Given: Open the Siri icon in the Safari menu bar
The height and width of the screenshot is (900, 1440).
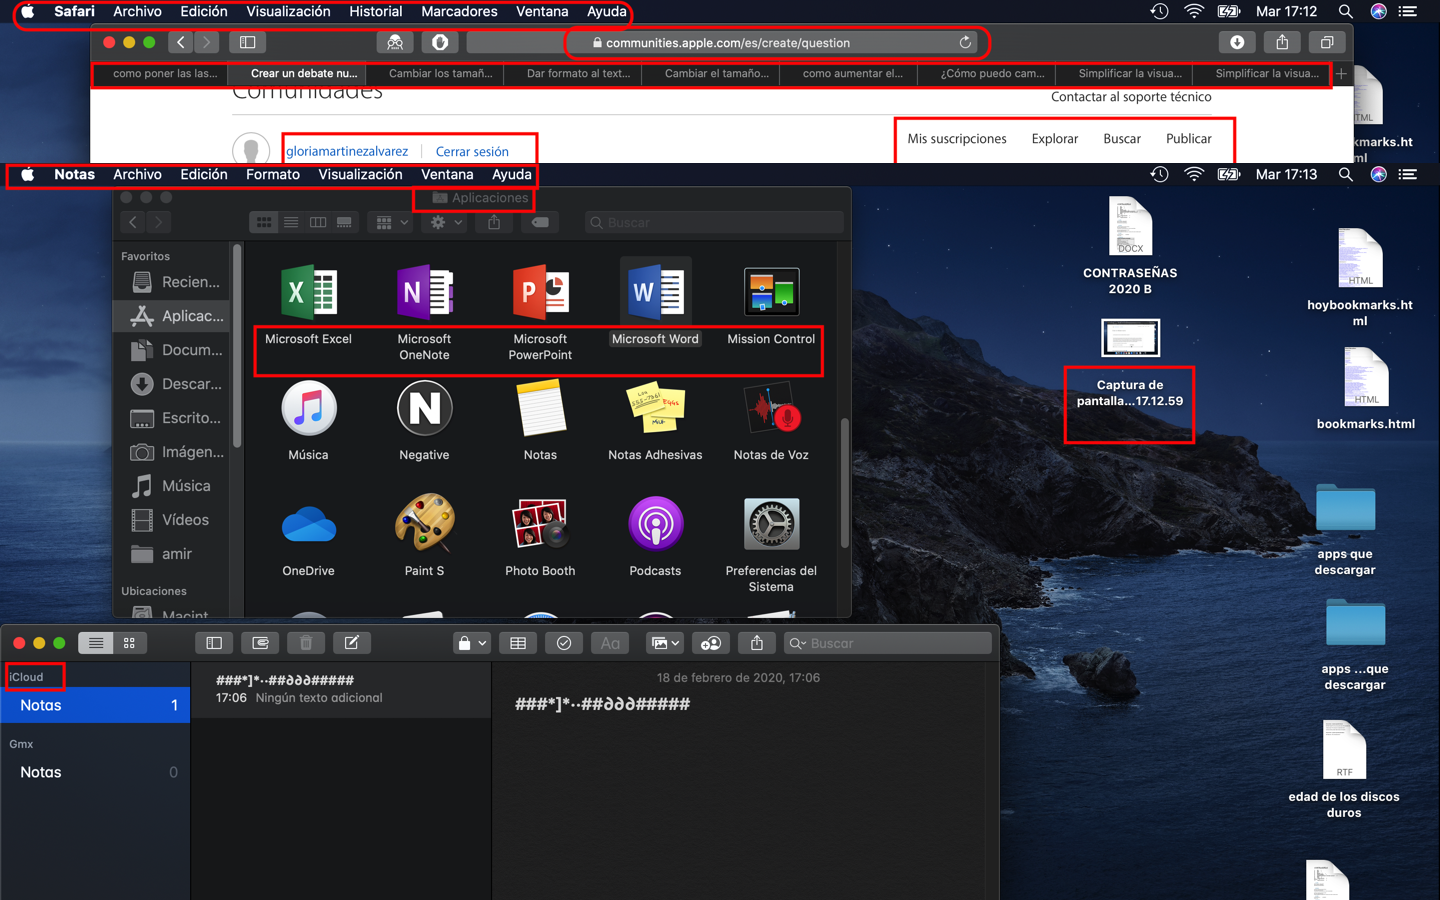Looking at the screenshot, I should [1378, 11].
